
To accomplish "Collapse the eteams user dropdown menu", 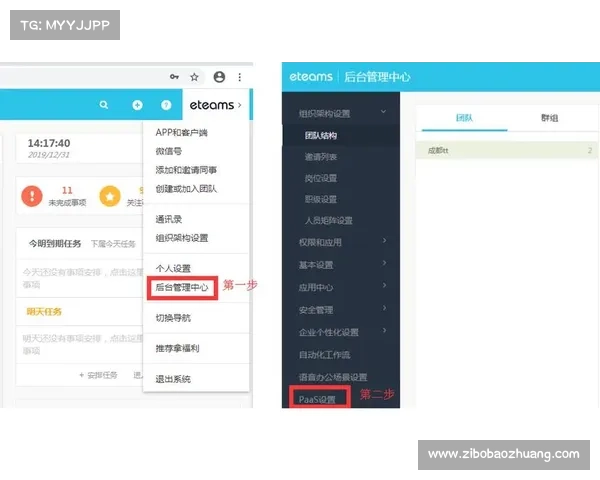I will [x=215, y=105].
